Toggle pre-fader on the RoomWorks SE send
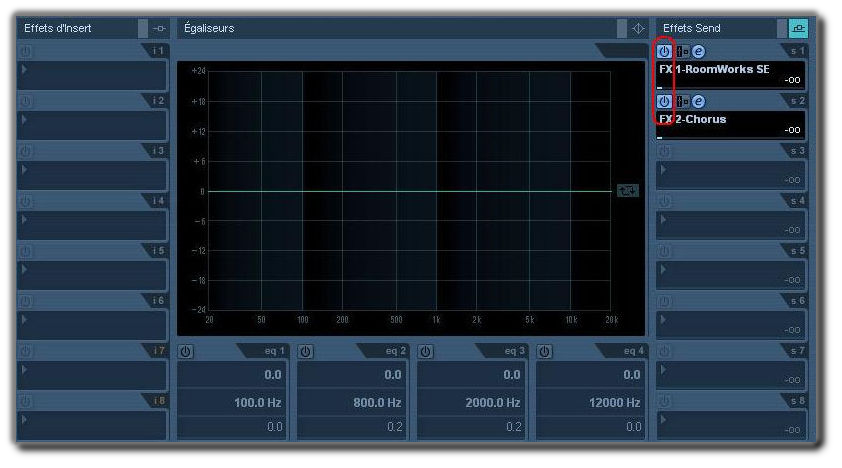 684,51
